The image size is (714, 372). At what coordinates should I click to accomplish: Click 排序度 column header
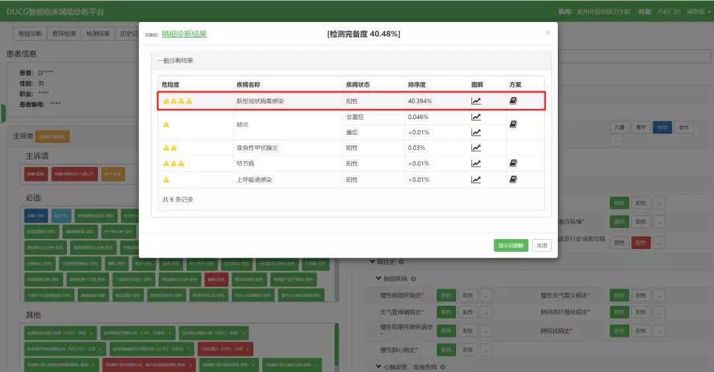(x=417, y=85)
